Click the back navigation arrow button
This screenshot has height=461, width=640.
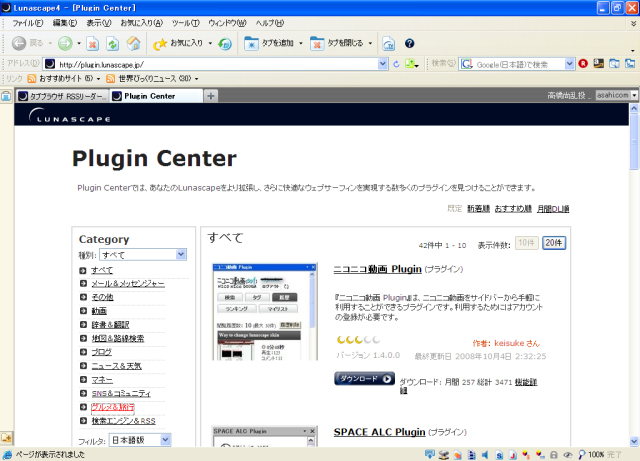[19, 43]
